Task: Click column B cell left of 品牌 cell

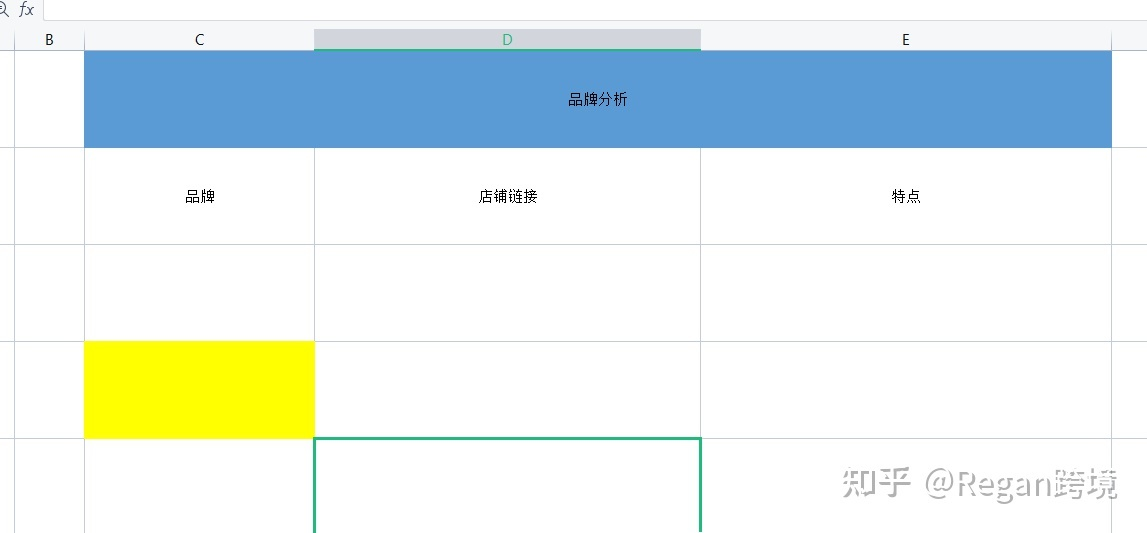Action: [x=49, y=196]
